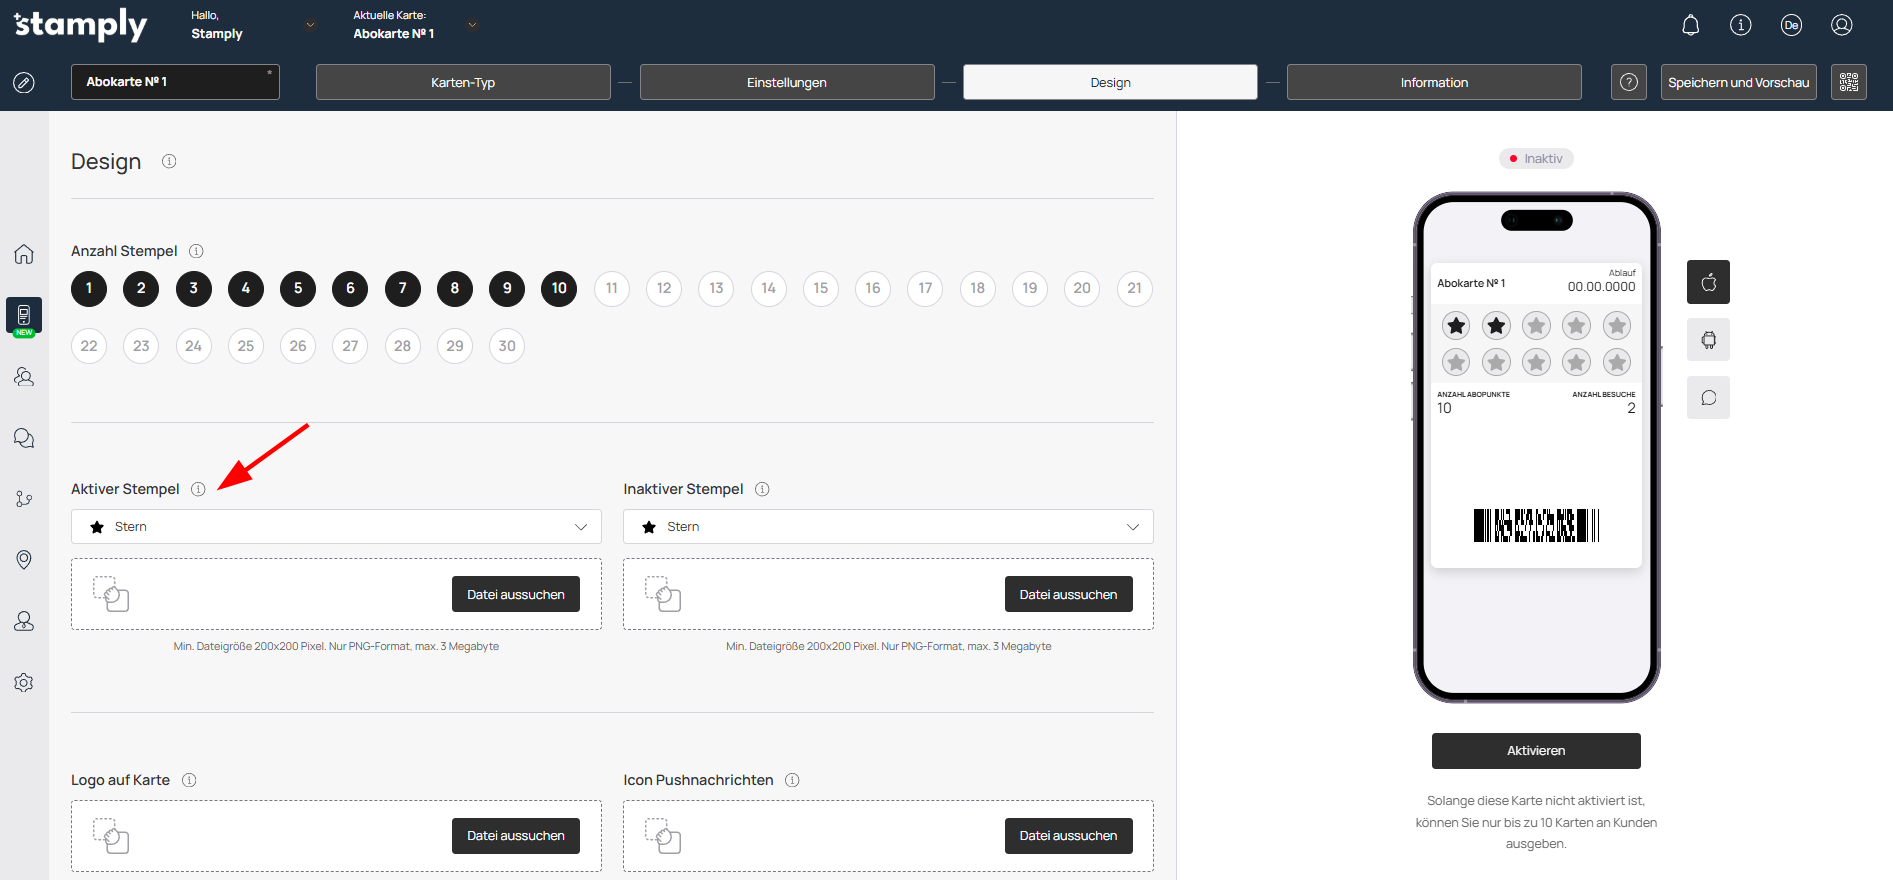Click the QR code icon in toolbar
1893x880 pixels.
[x=1848, y=82]
